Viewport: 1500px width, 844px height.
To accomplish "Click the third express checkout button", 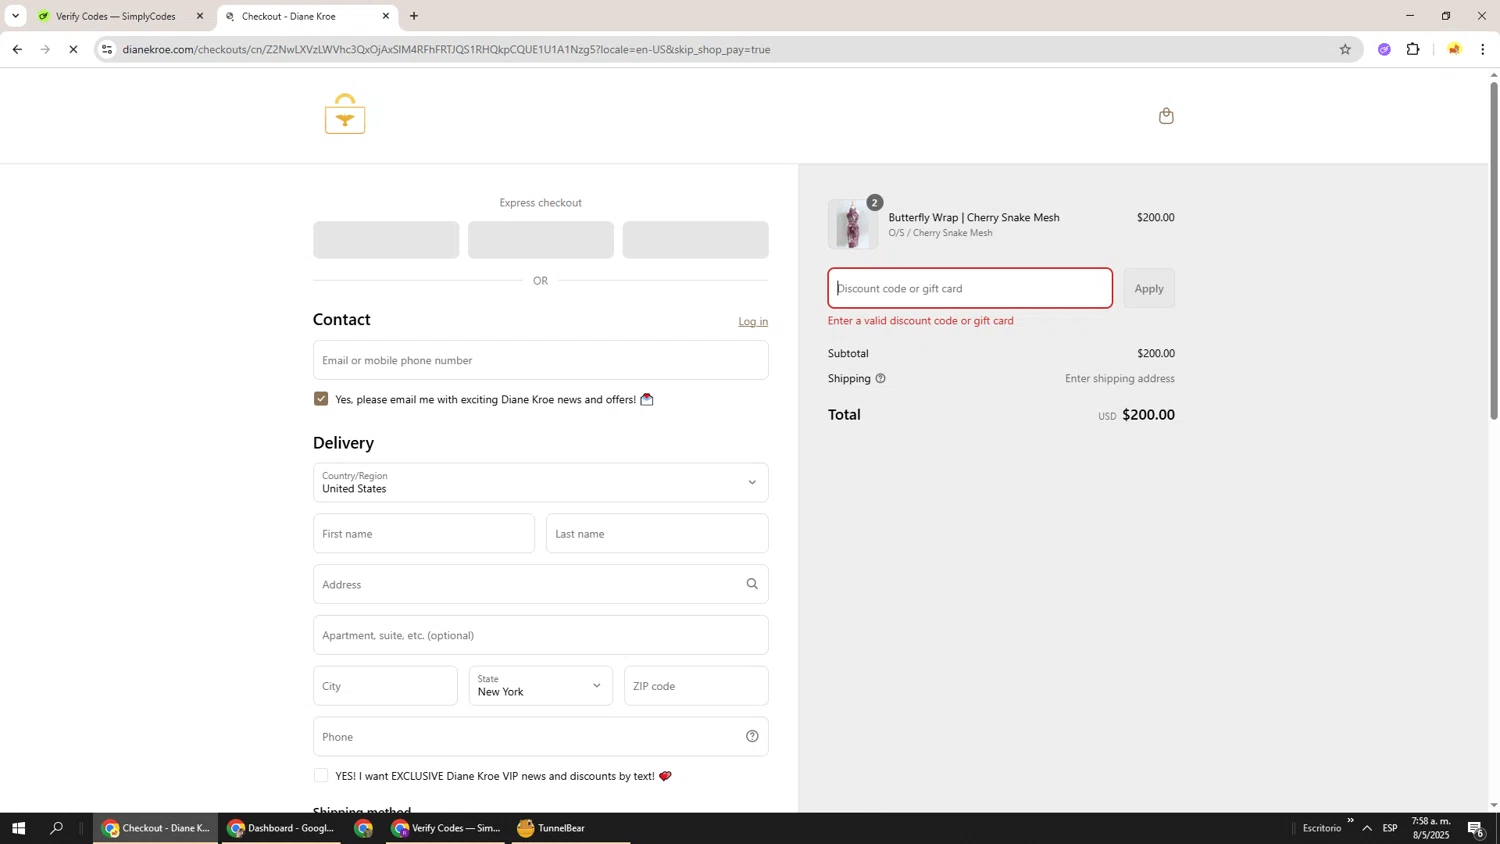I will pyautogui.click(x=696, y=240).
